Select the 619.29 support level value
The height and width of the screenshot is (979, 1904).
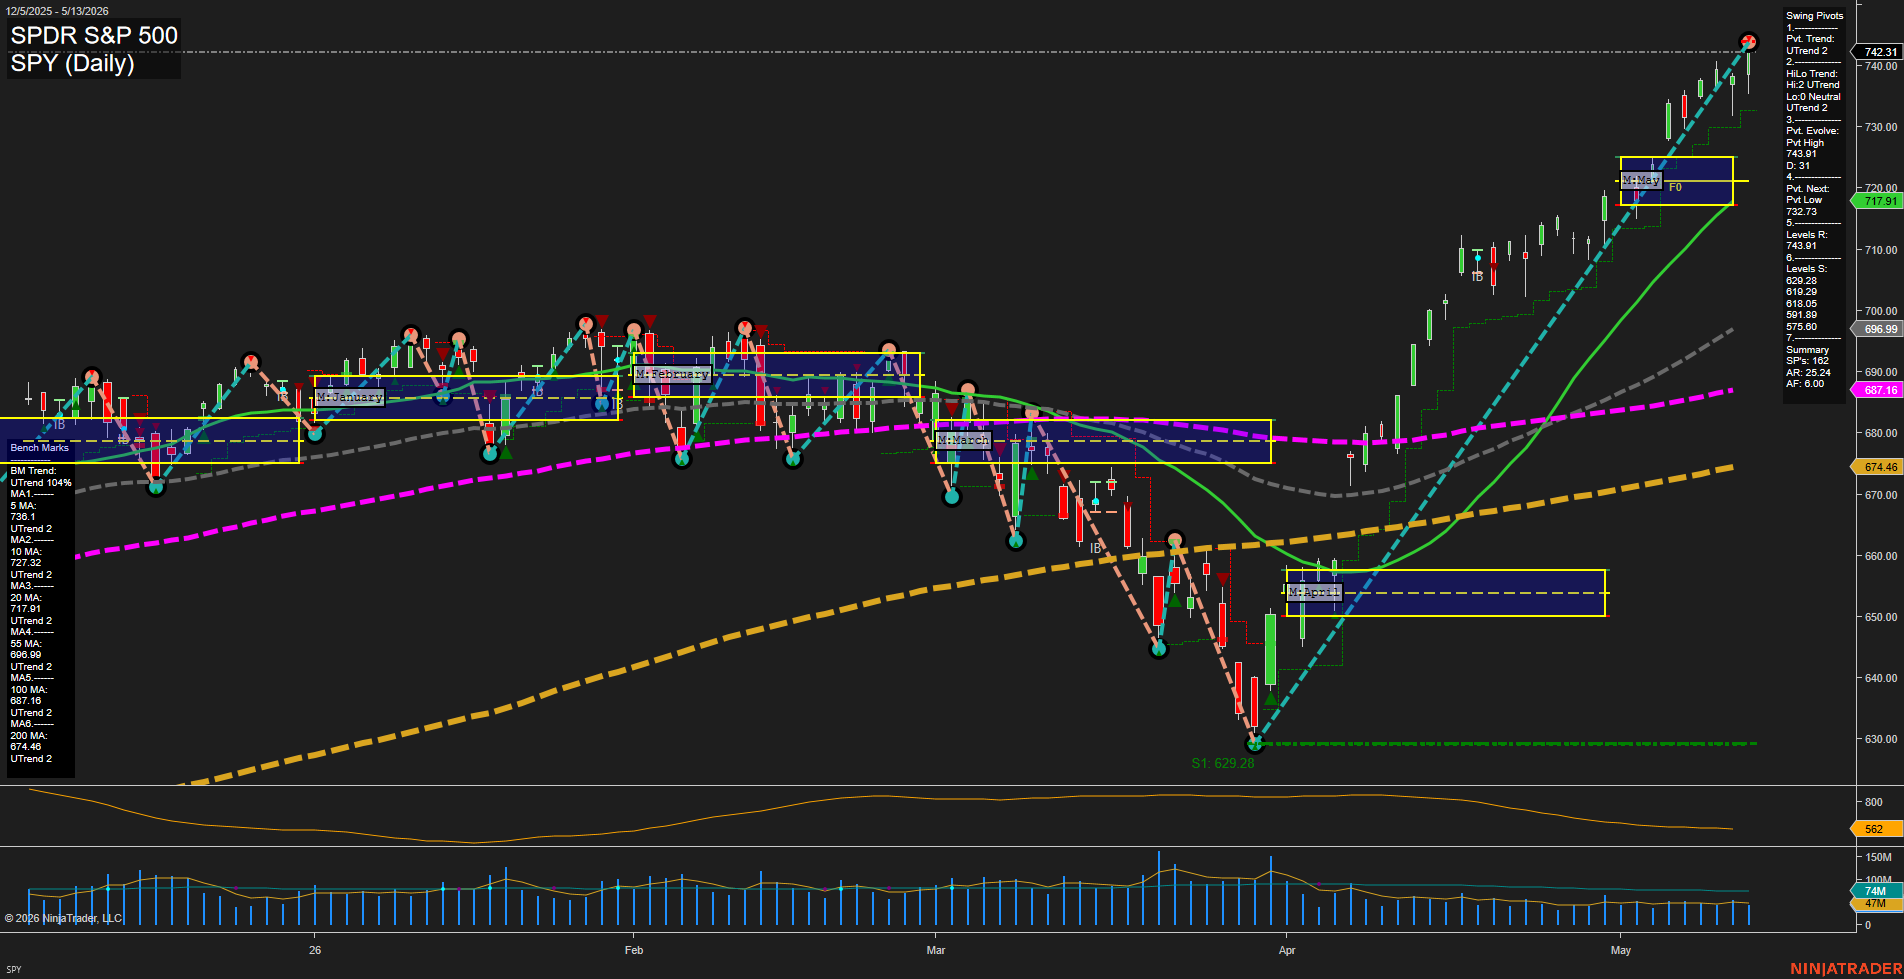tap(1802, 292)
